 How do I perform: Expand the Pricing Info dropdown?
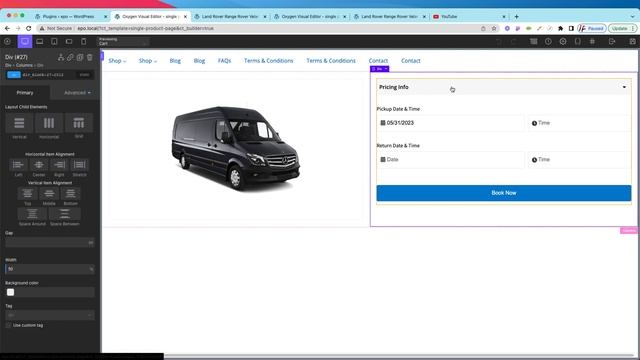[503, 87]
